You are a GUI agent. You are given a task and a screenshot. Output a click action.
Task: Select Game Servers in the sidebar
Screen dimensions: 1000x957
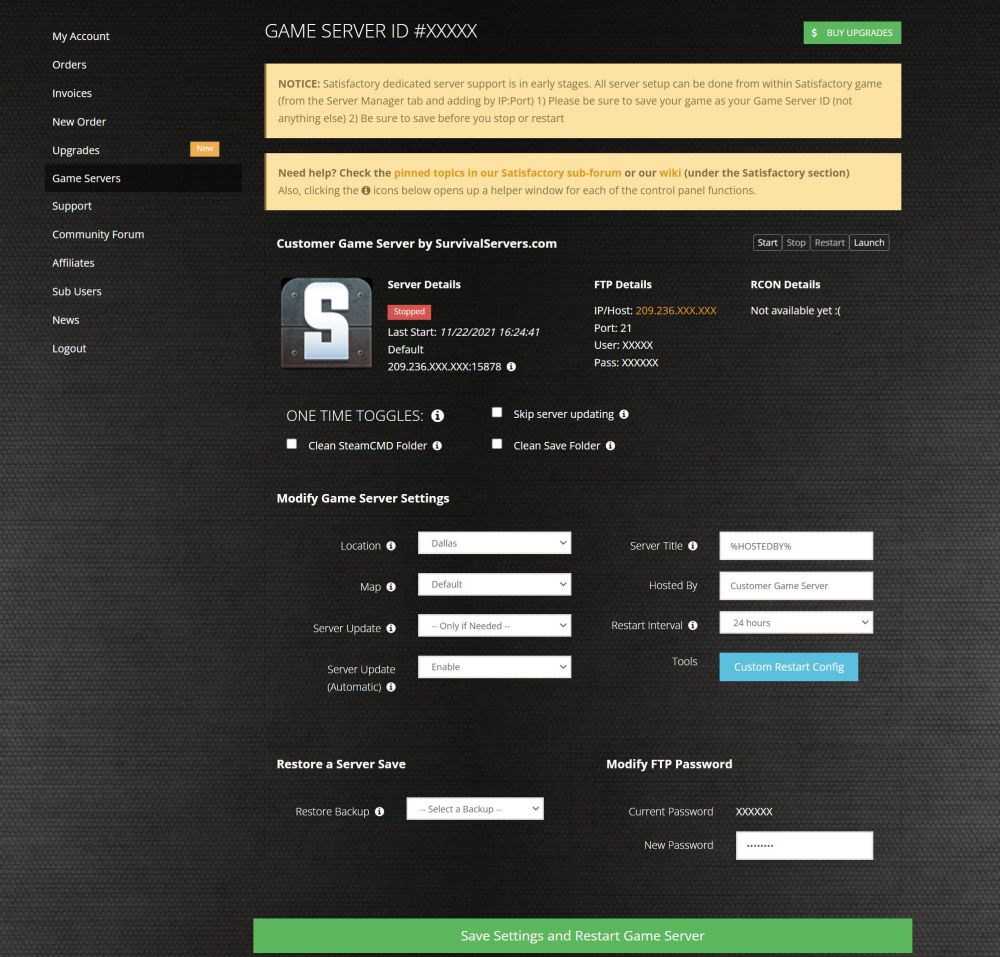pyautogui.click(x=143, y=178)
